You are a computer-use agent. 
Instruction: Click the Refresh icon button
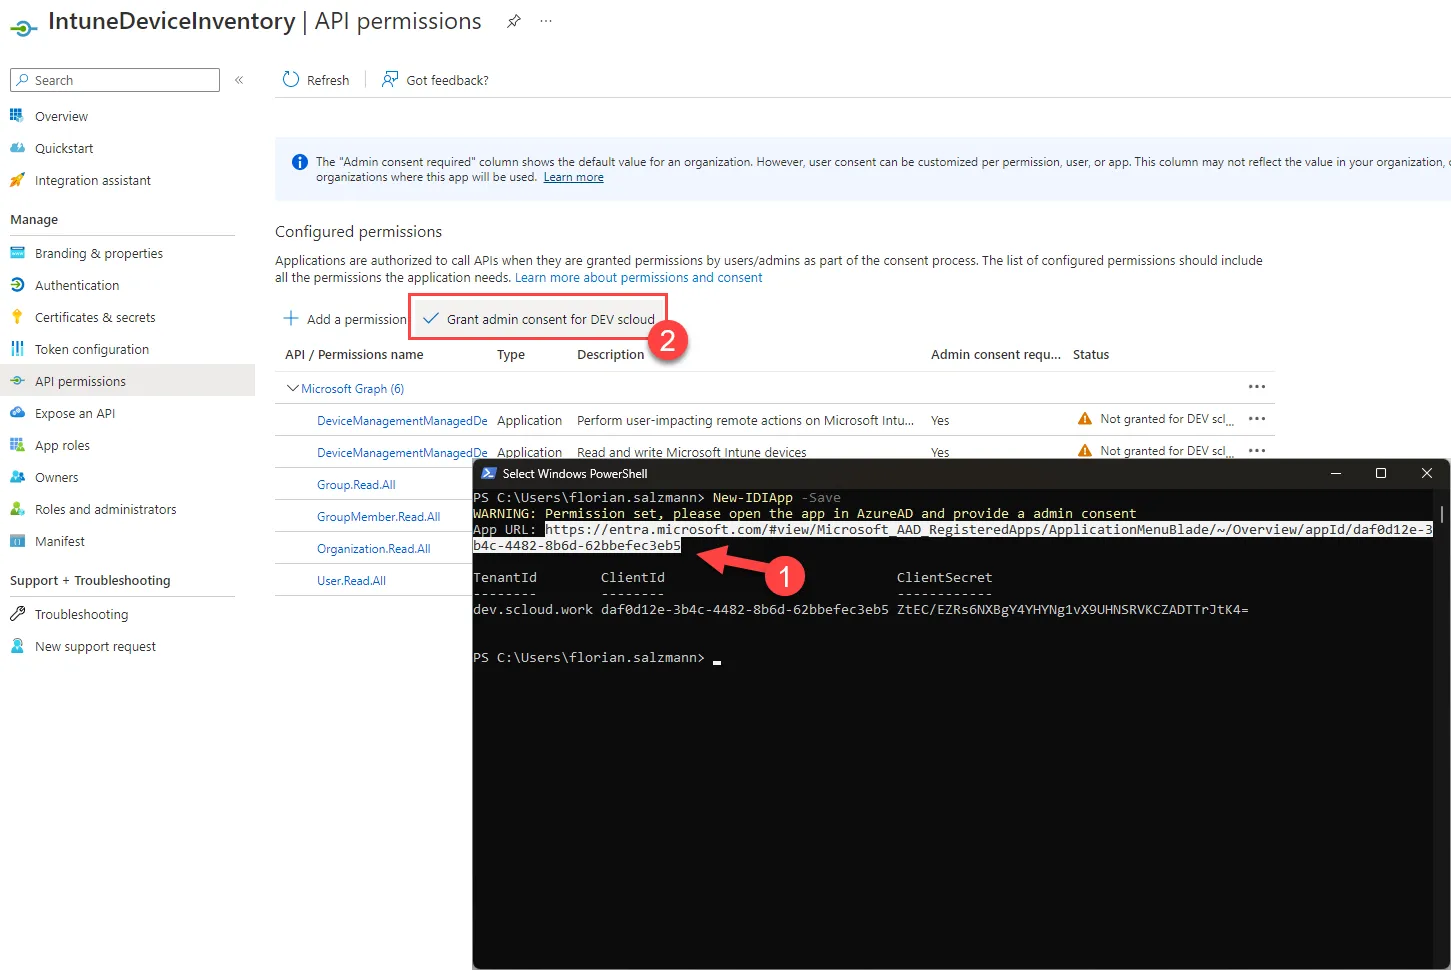[291, 79]
